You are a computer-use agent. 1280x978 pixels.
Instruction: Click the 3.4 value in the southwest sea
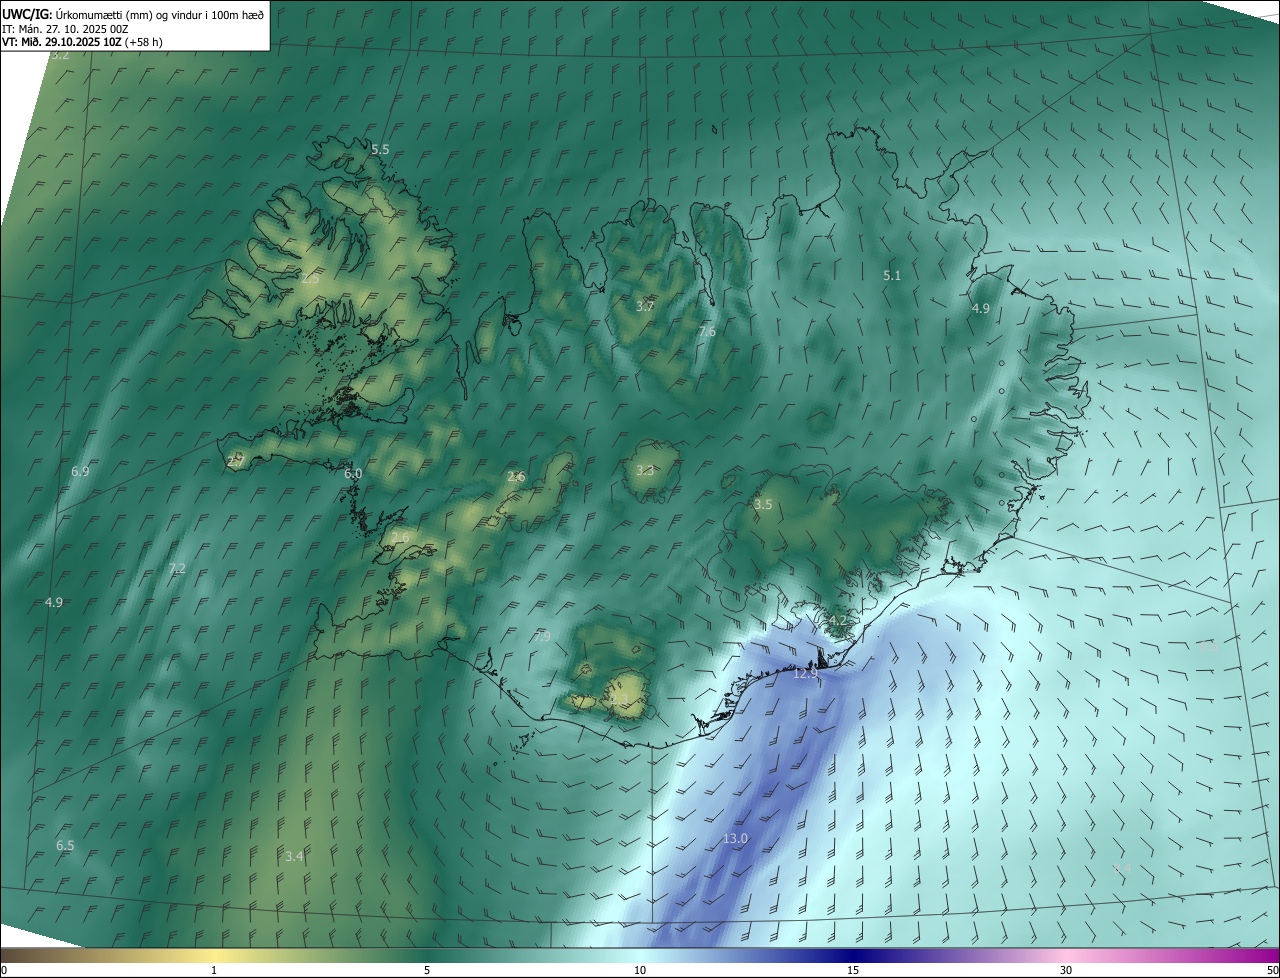(294, 856)
